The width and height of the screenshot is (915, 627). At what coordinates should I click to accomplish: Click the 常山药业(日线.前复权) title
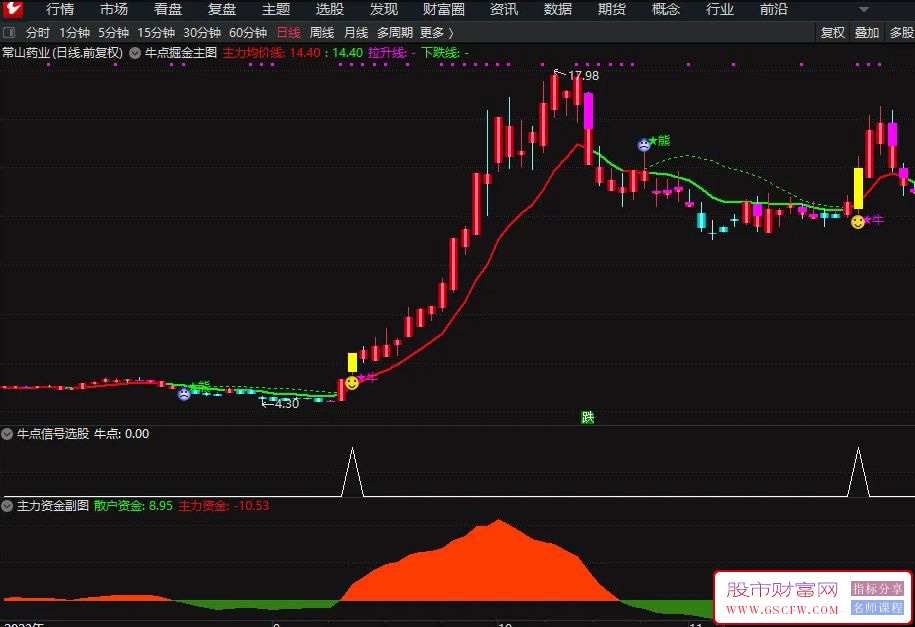pyautogui.click(x=62, y=53)
